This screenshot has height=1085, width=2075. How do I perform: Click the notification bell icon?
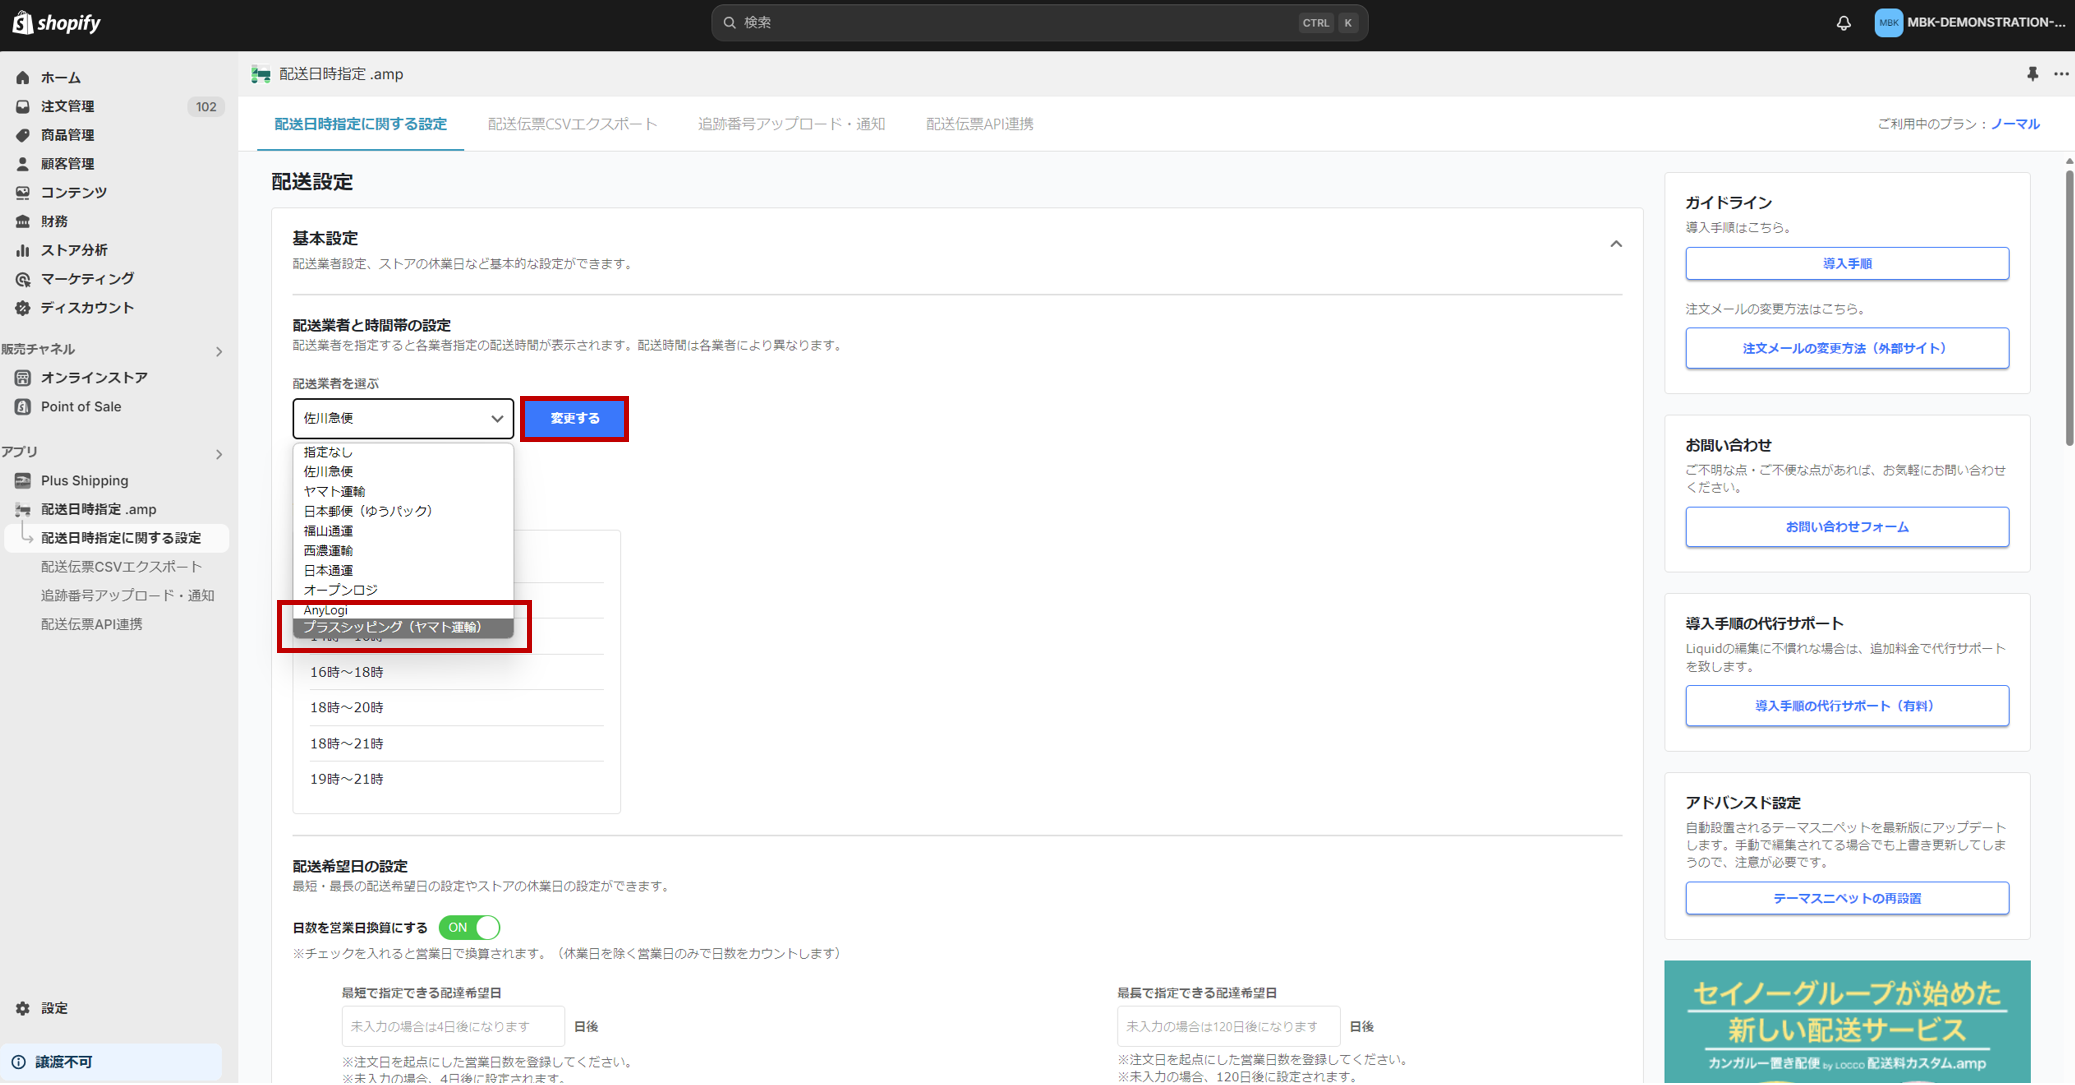pos(1843,23)
